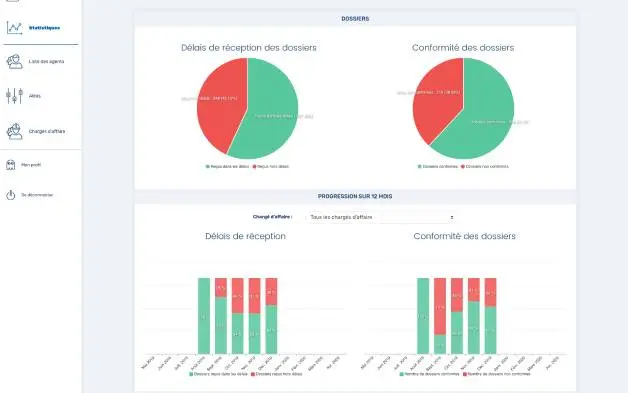
Task: Go to Liste des agents menu item
Action: coord(46,62)
